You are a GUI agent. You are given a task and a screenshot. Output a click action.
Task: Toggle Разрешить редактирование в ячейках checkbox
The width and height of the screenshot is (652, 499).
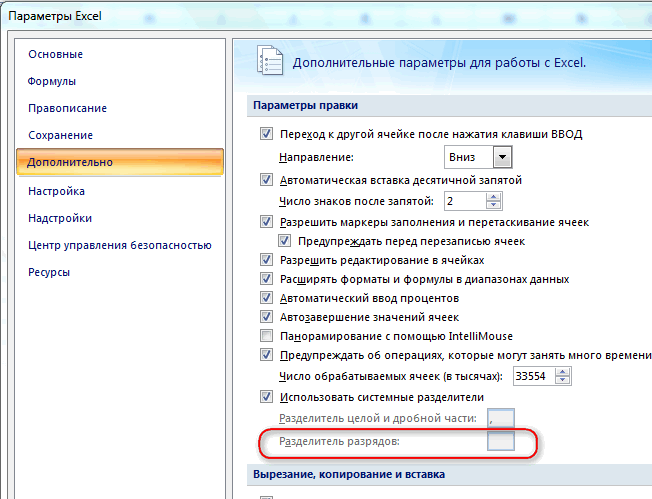click(266, 260)
